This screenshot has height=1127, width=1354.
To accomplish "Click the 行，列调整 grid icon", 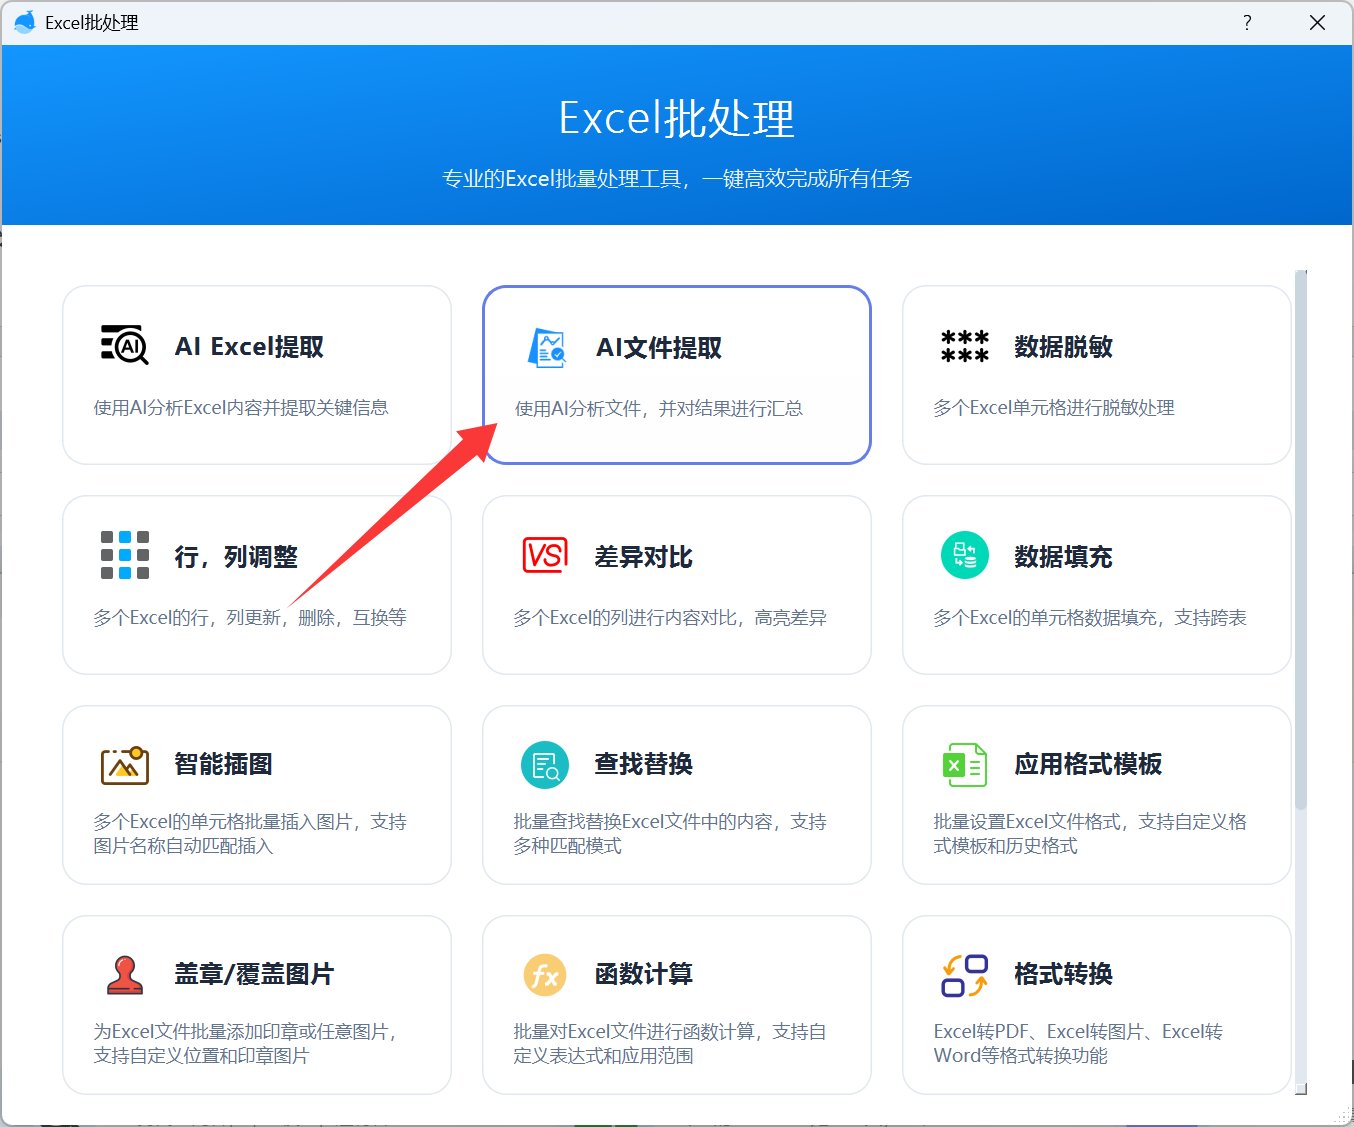I will 125,555.
